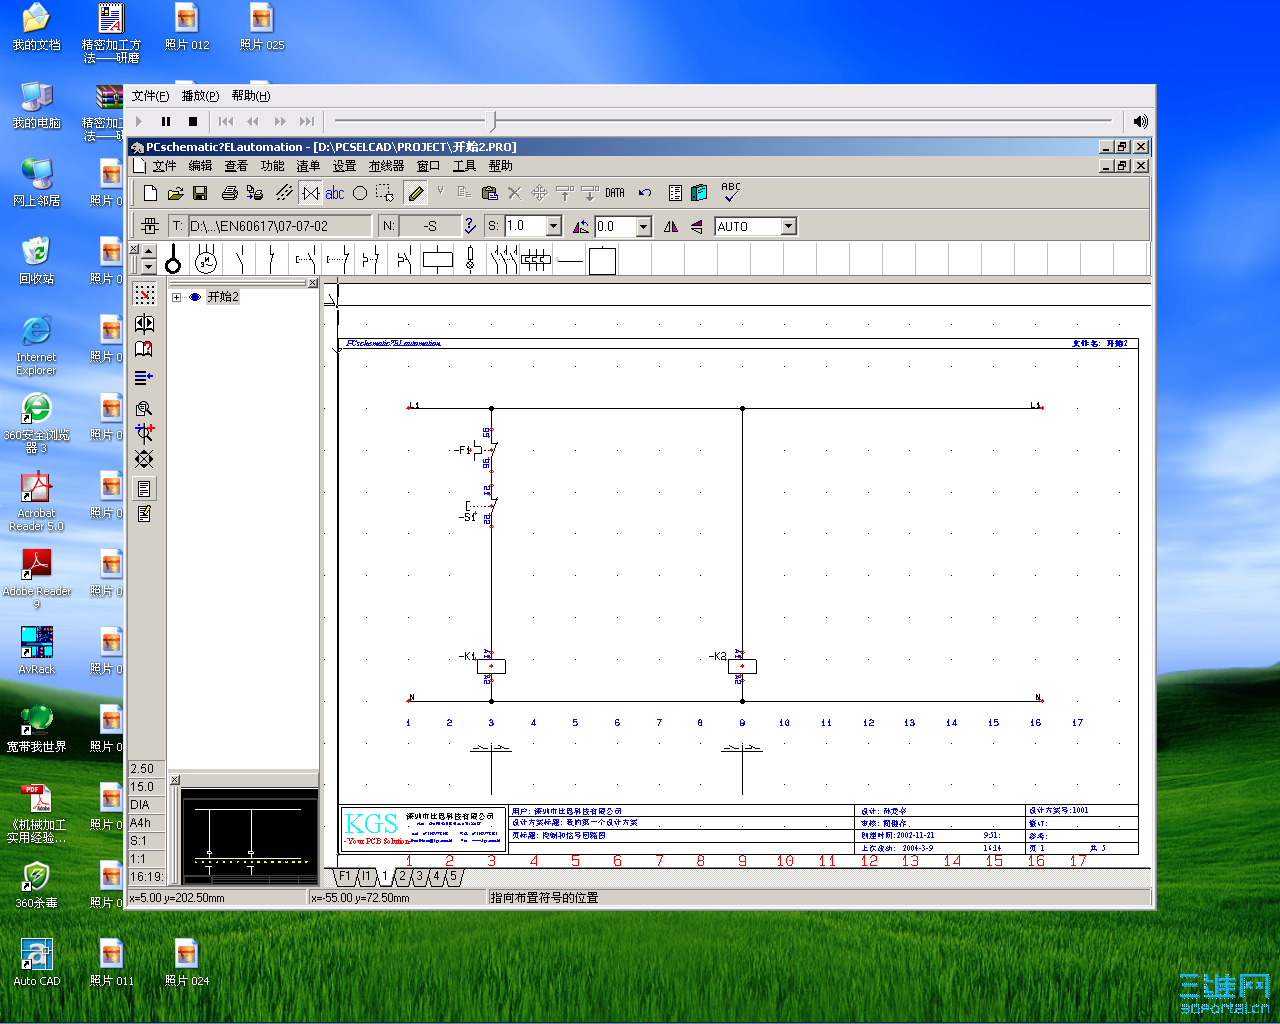Click the DATA object data button
Image resolution: width=1280 pixels, height=1024 pixels.
tap(615, 193)
